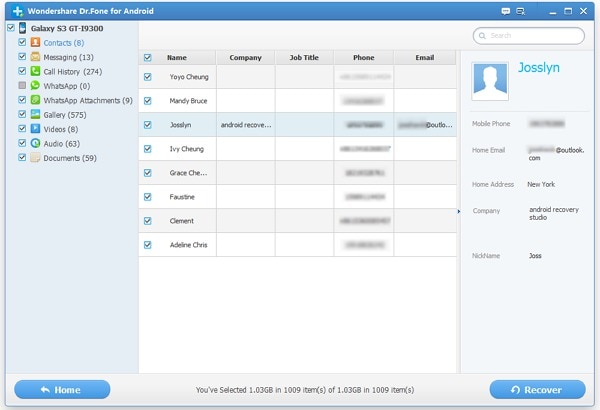Viewport: 600px width, 410px height.
Task: Click the WhatsApp green bubble icon
Action: tap(35, 85)
